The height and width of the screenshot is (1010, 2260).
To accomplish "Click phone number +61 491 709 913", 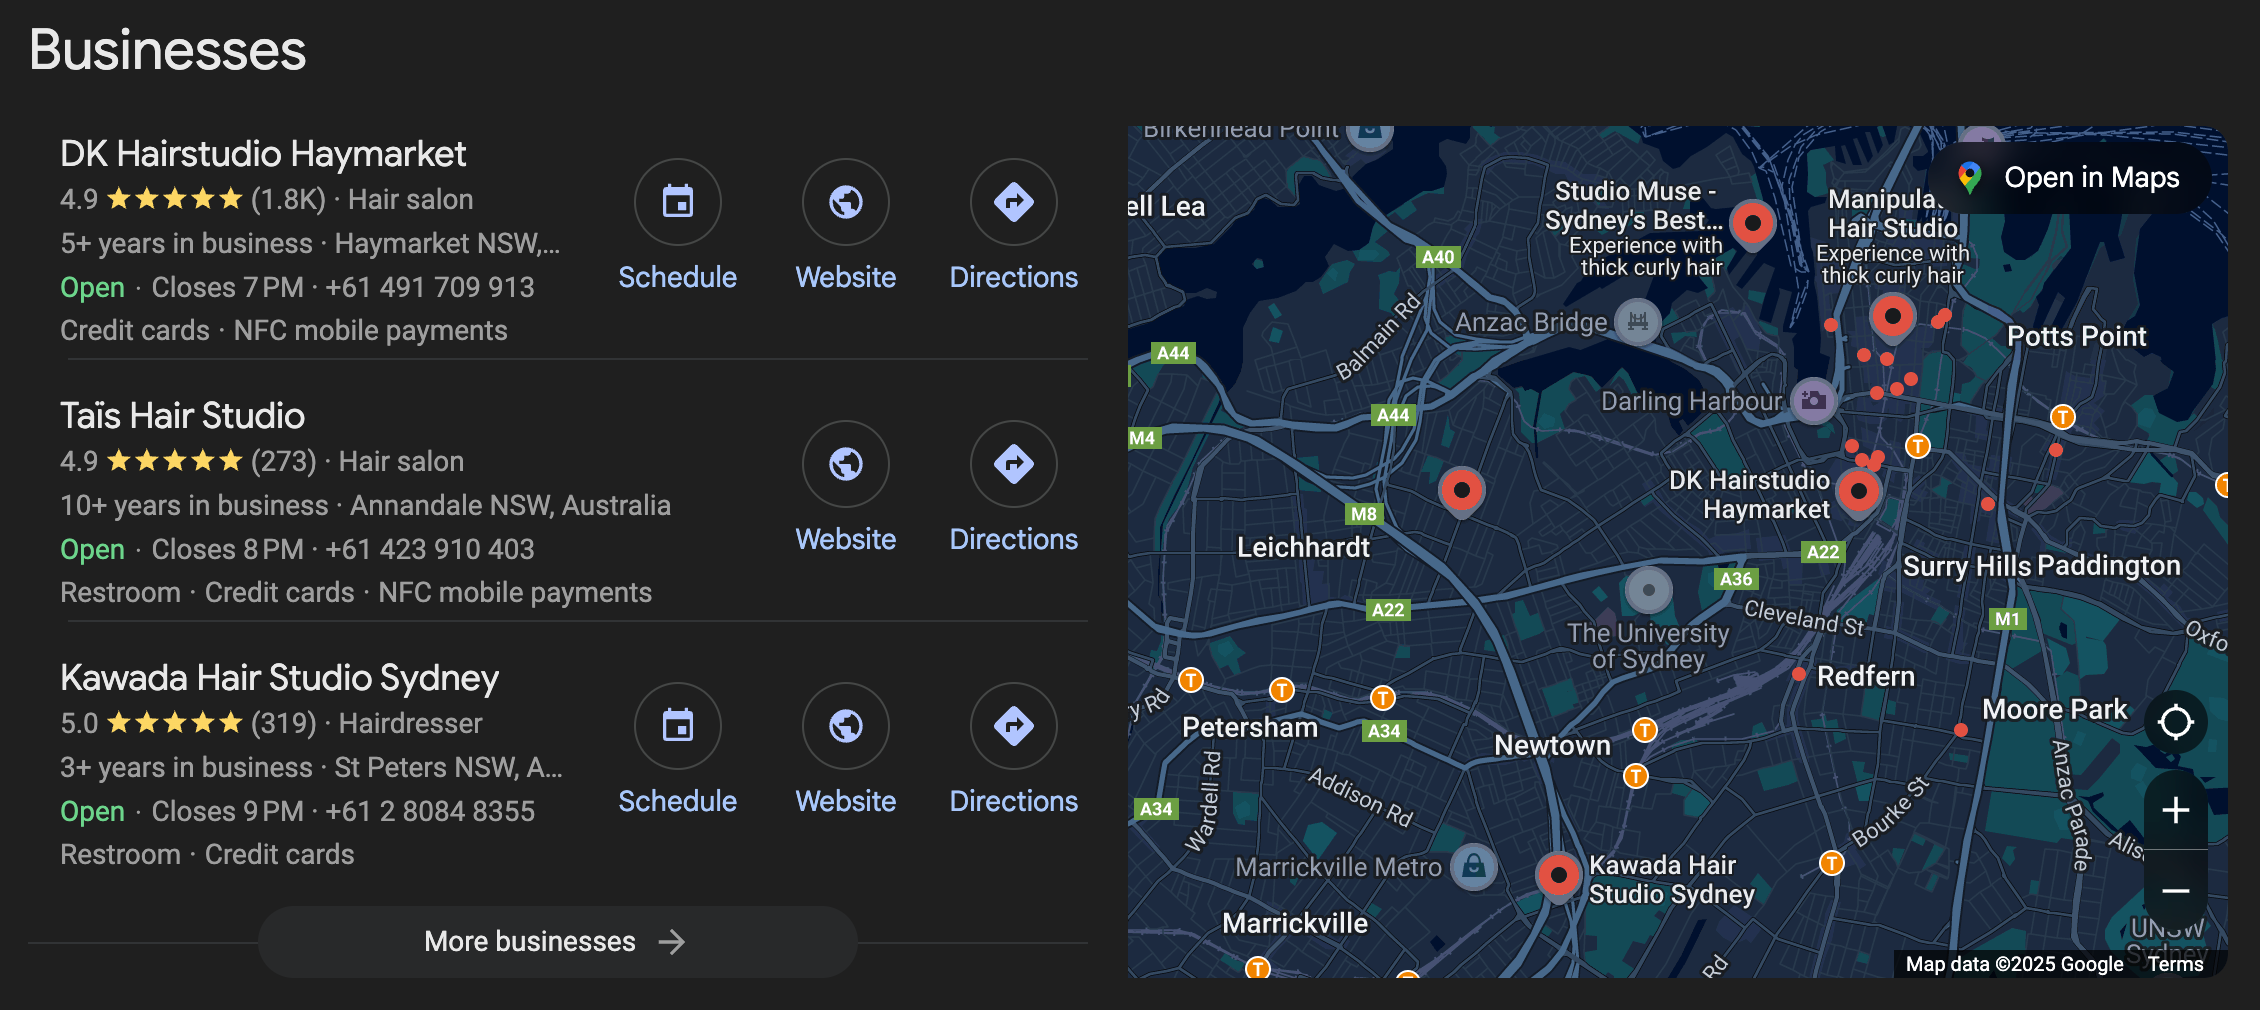I will pyautogui.click(x=430, y=287).
